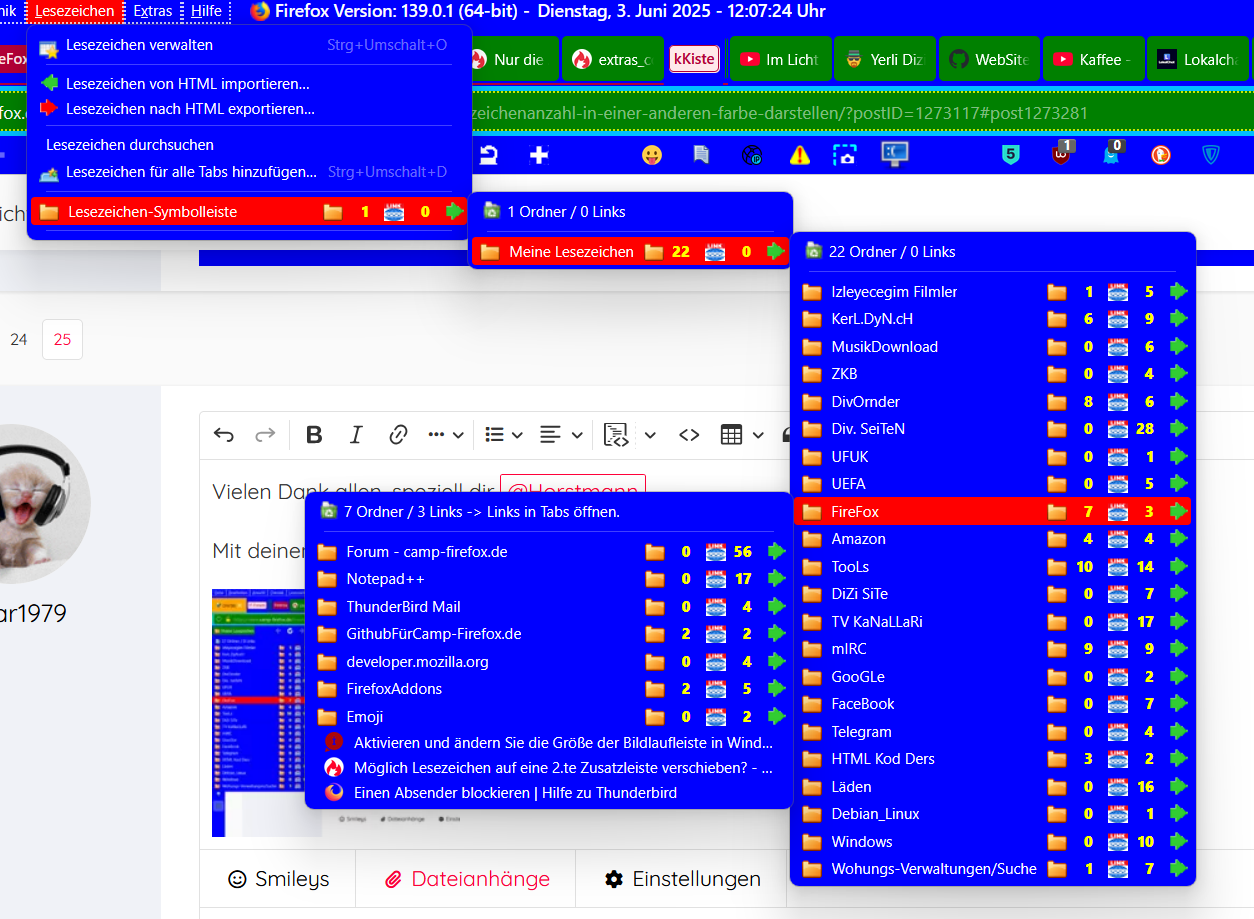Go to page 25 in pagination

pos(62,340)
